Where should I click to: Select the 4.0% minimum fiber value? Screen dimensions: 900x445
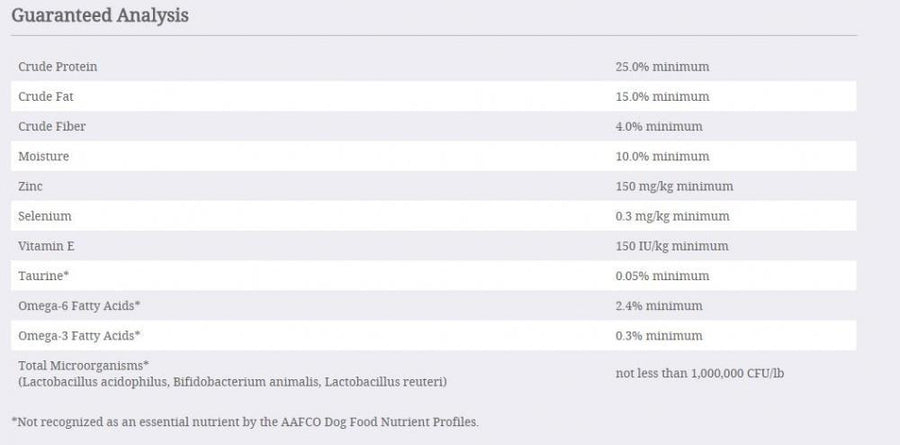point(659,126)
